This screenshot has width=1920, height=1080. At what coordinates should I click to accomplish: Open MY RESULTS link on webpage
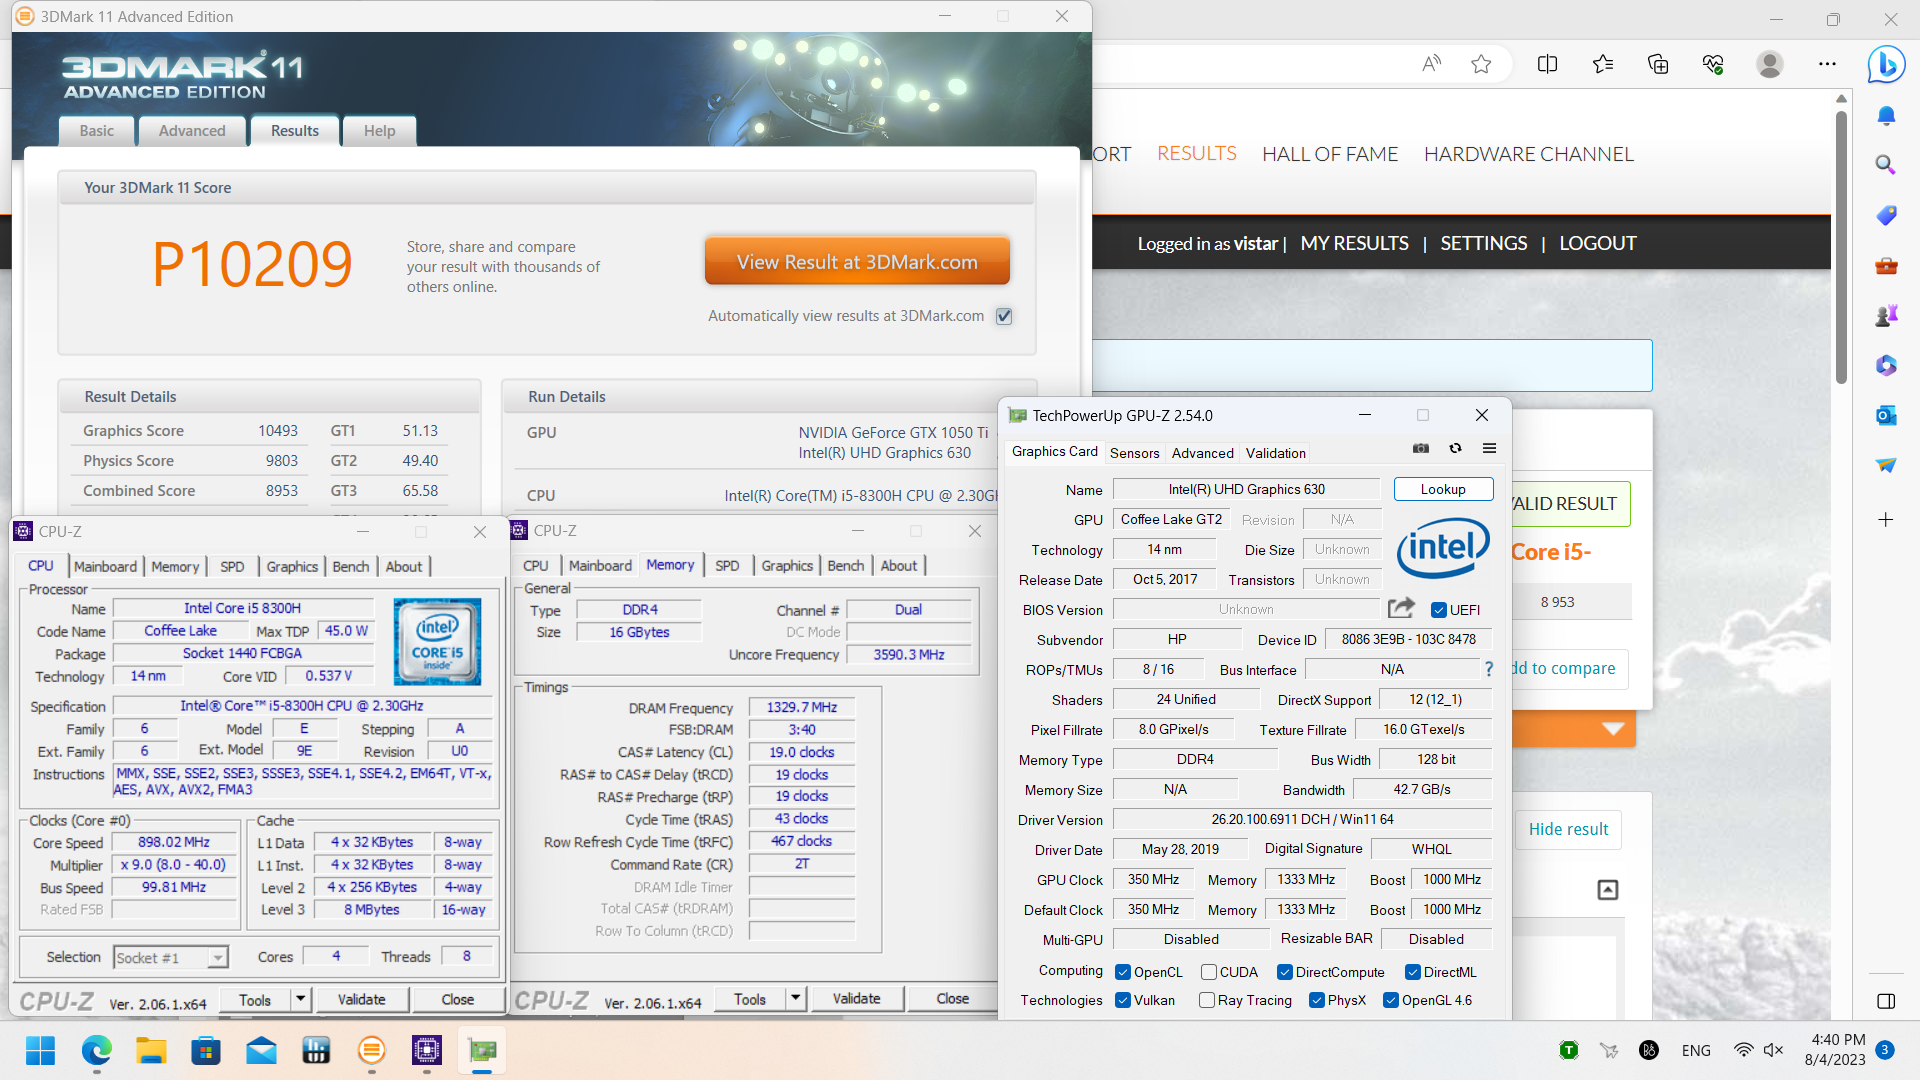[1354, 243]
